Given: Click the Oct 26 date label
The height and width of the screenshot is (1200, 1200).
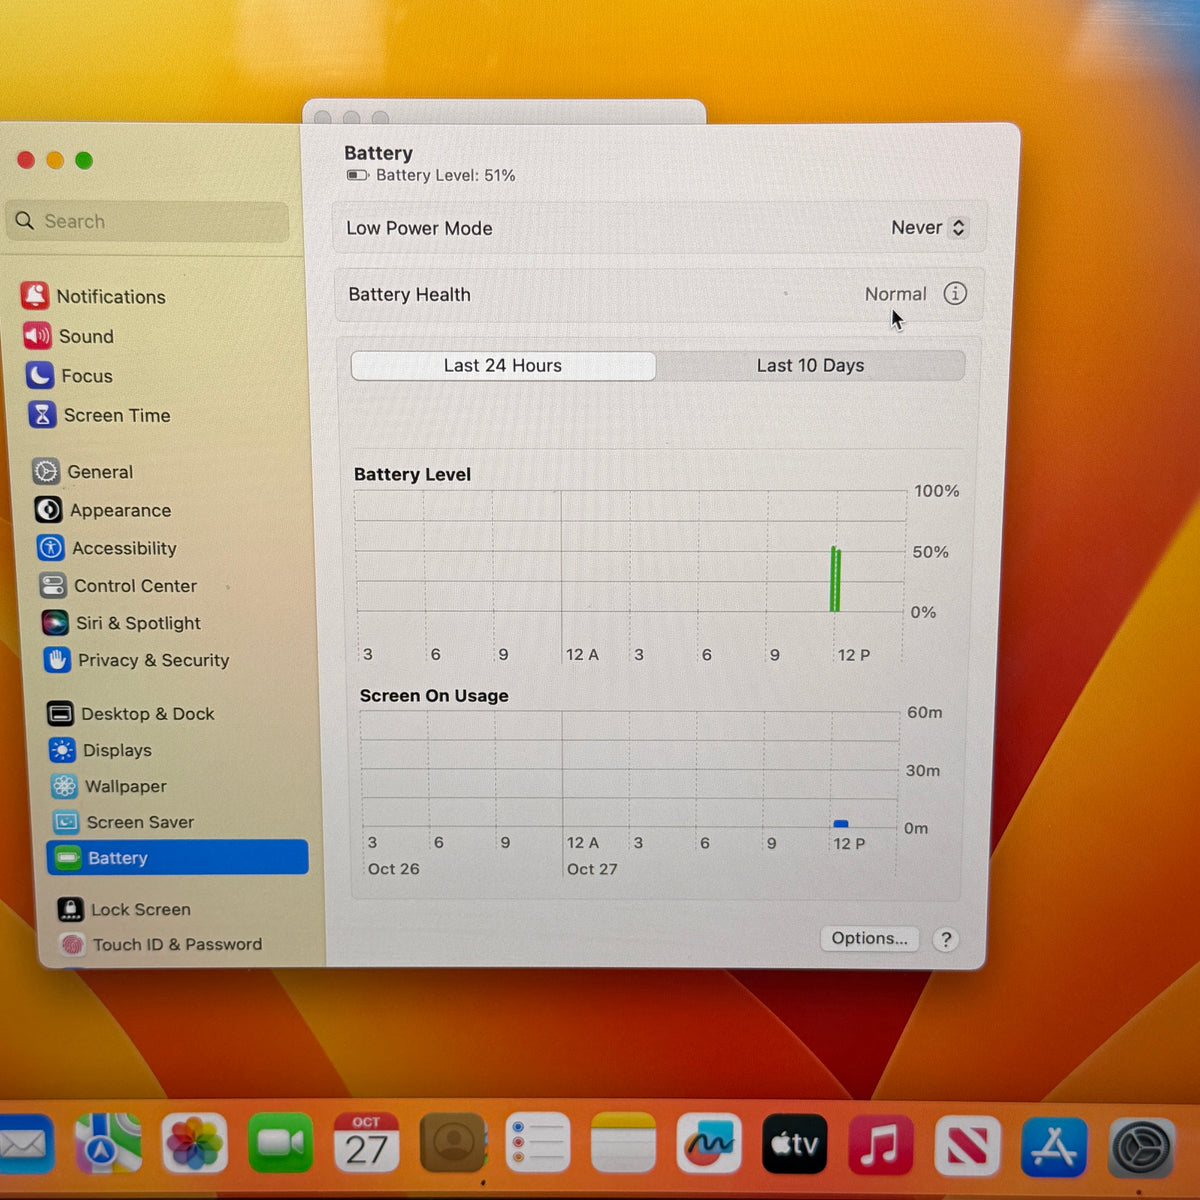Looking at the screenshot, I should (x=393, y=869).
